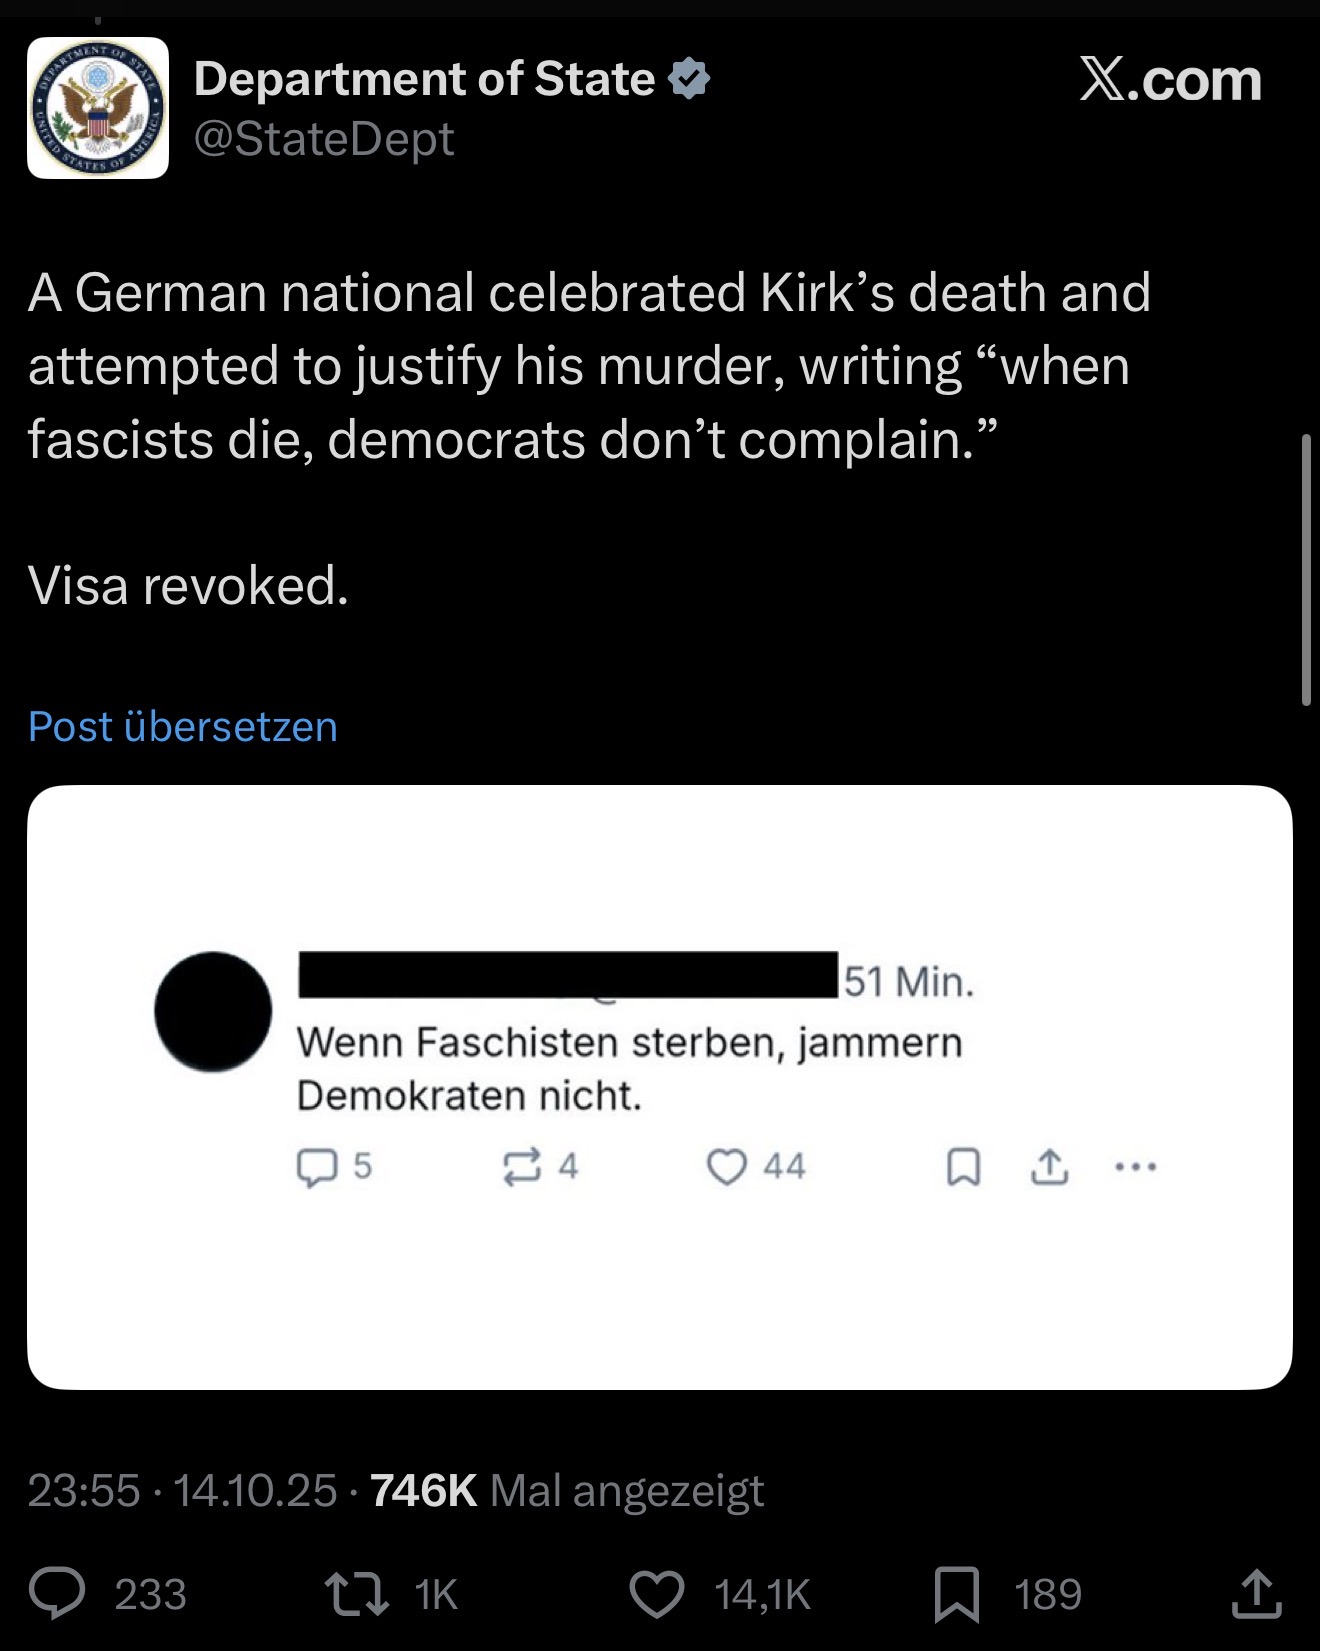Repost the State Department post
The height and width of the screenshot is (1651, 1320).
[x=358, y=1594]
